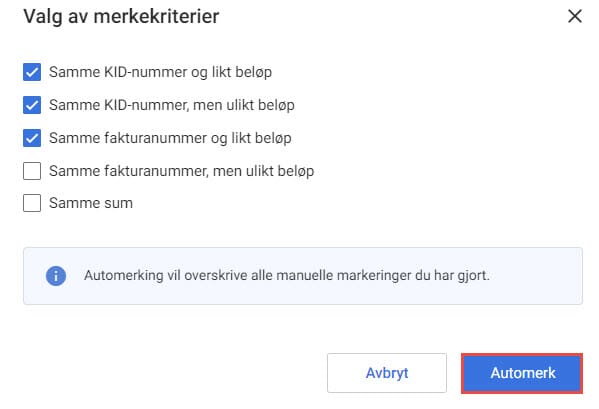This screenshot has height=409, width=599.
Task: Click the checkmark on the first KID-nummer criterion
Action: click(x=32, y=72)
